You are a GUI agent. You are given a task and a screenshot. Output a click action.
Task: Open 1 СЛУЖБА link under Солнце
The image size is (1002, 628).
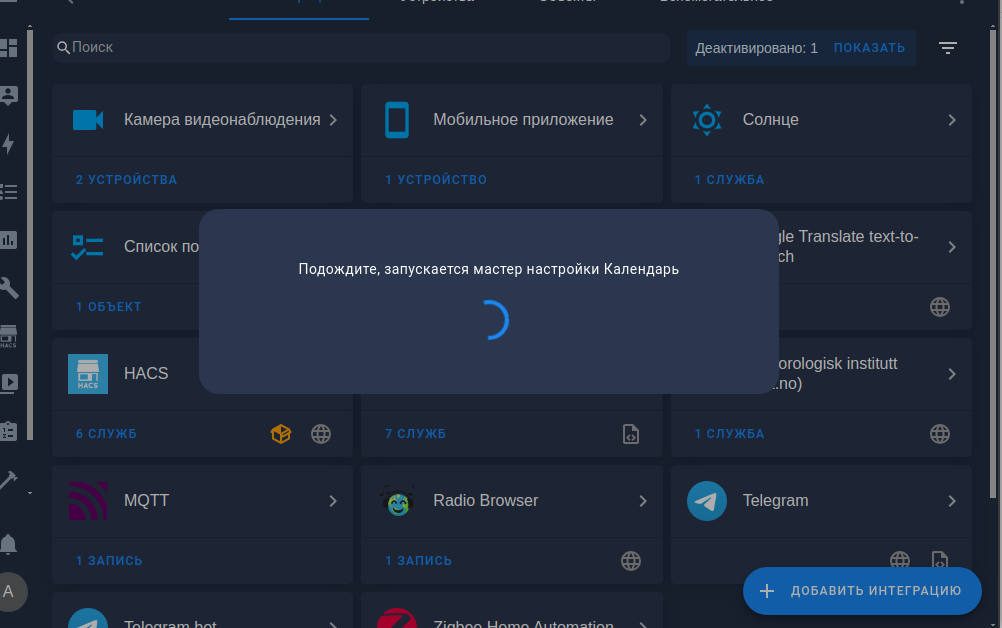[729, 180]
